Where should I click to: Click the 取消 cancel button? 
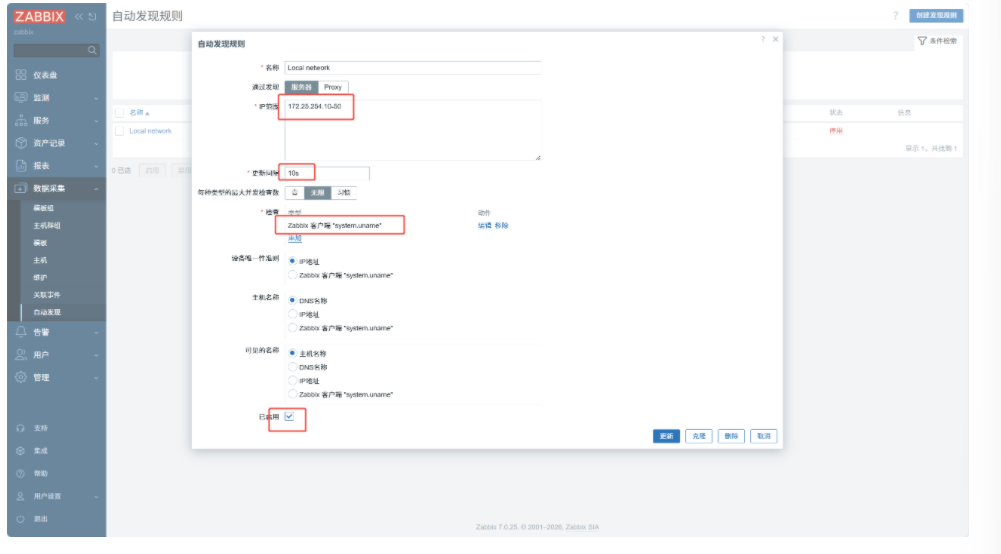(x=764, y=436)
